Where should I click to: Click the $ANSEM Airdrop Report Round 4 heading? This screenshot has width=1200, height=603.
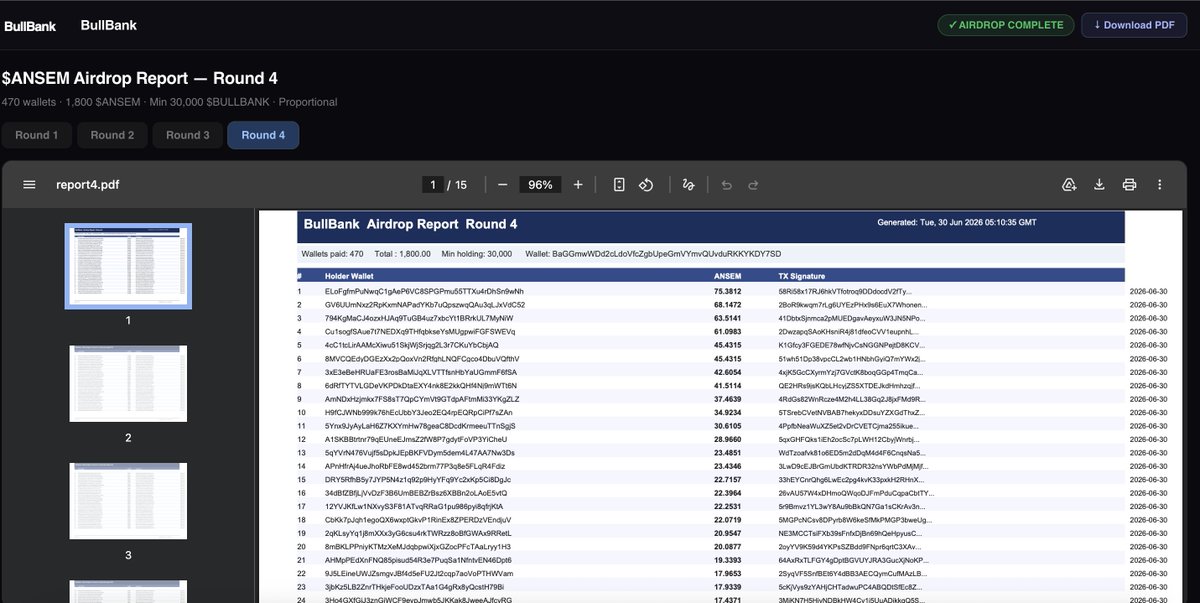click(x=139, y=78)
